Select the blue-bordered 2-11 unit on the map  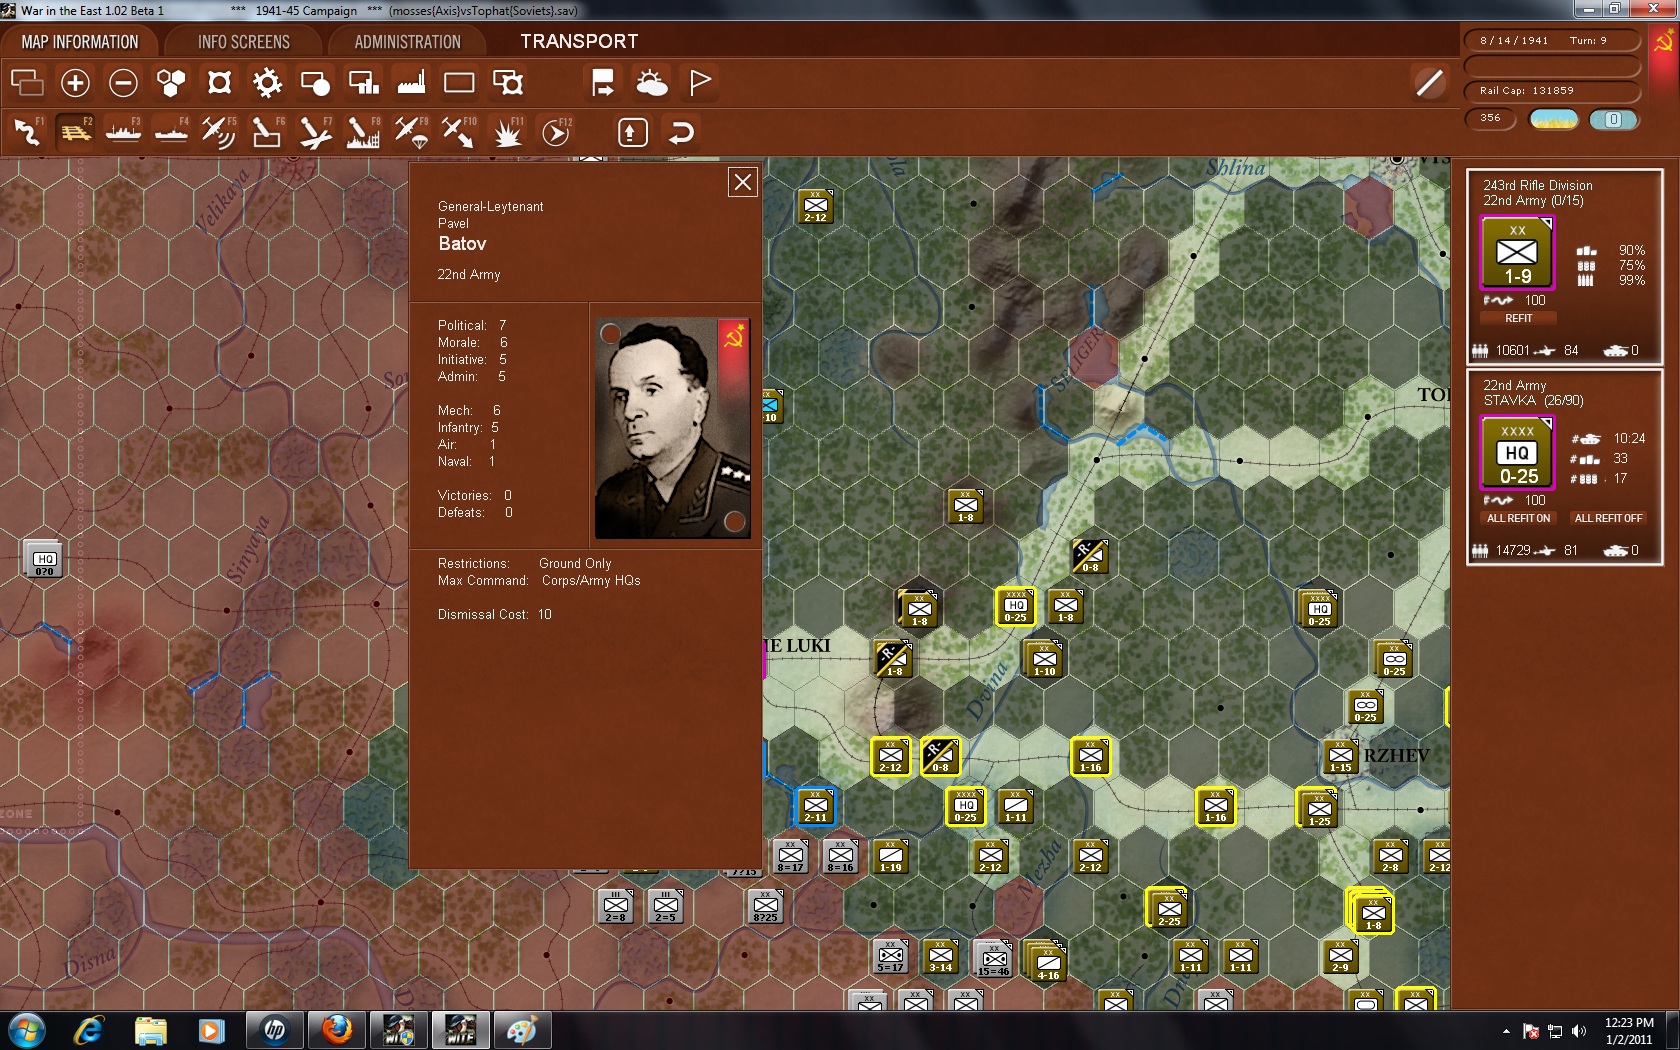[x=816, y=806]
